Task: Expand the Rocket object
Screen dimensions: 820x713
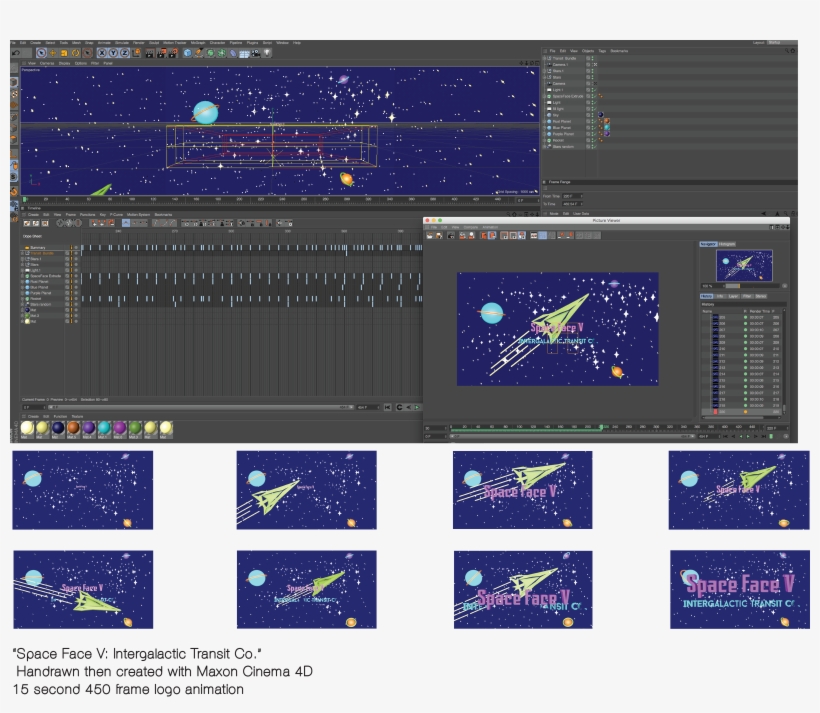Action: [544, 140]
